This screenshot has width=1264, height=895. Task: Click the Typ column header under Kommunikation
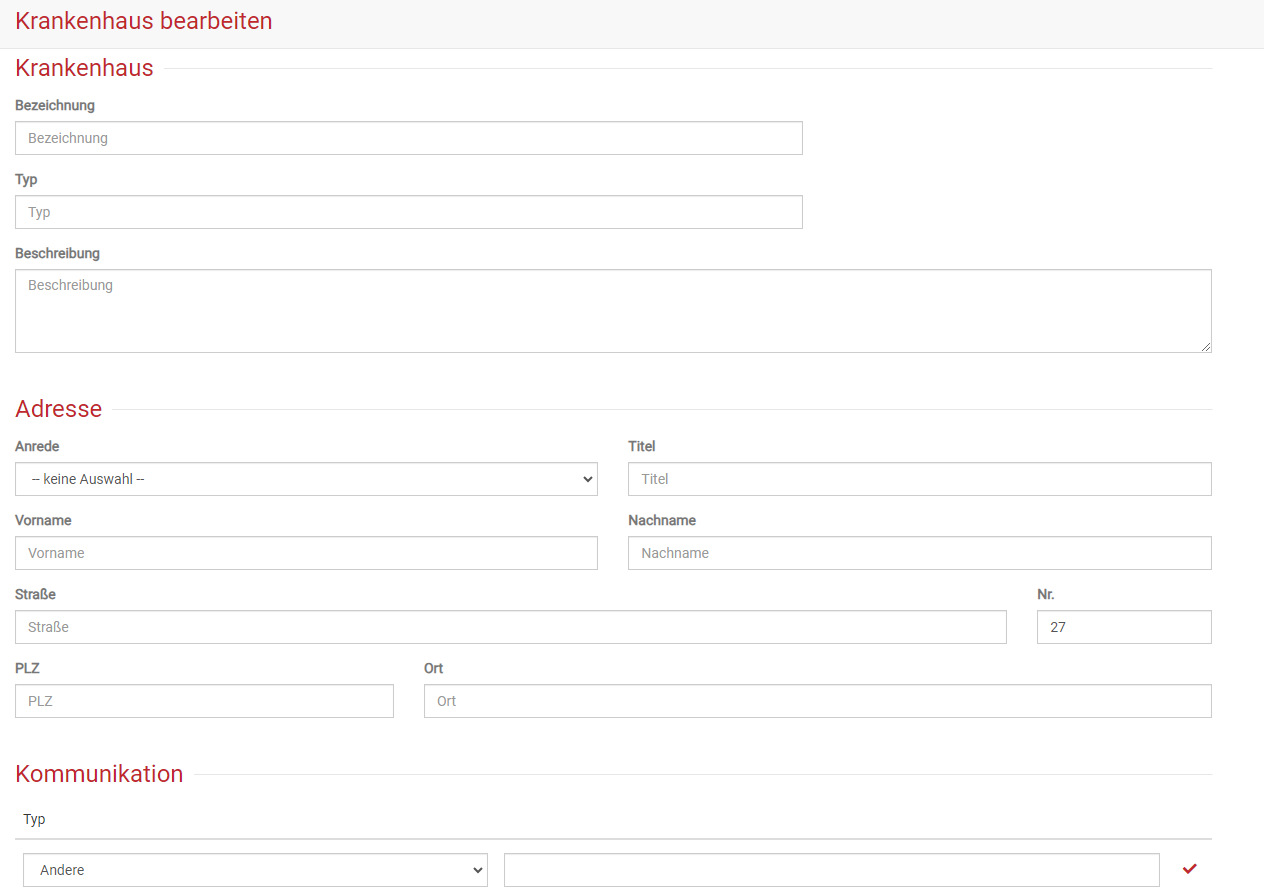[35, 819]
